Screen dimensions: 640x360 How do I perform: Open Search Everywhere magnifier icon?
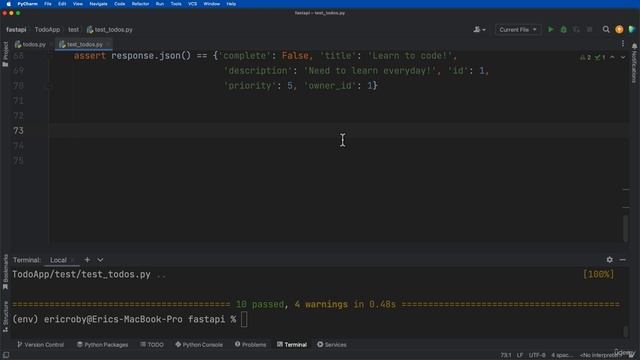(606, 29)
